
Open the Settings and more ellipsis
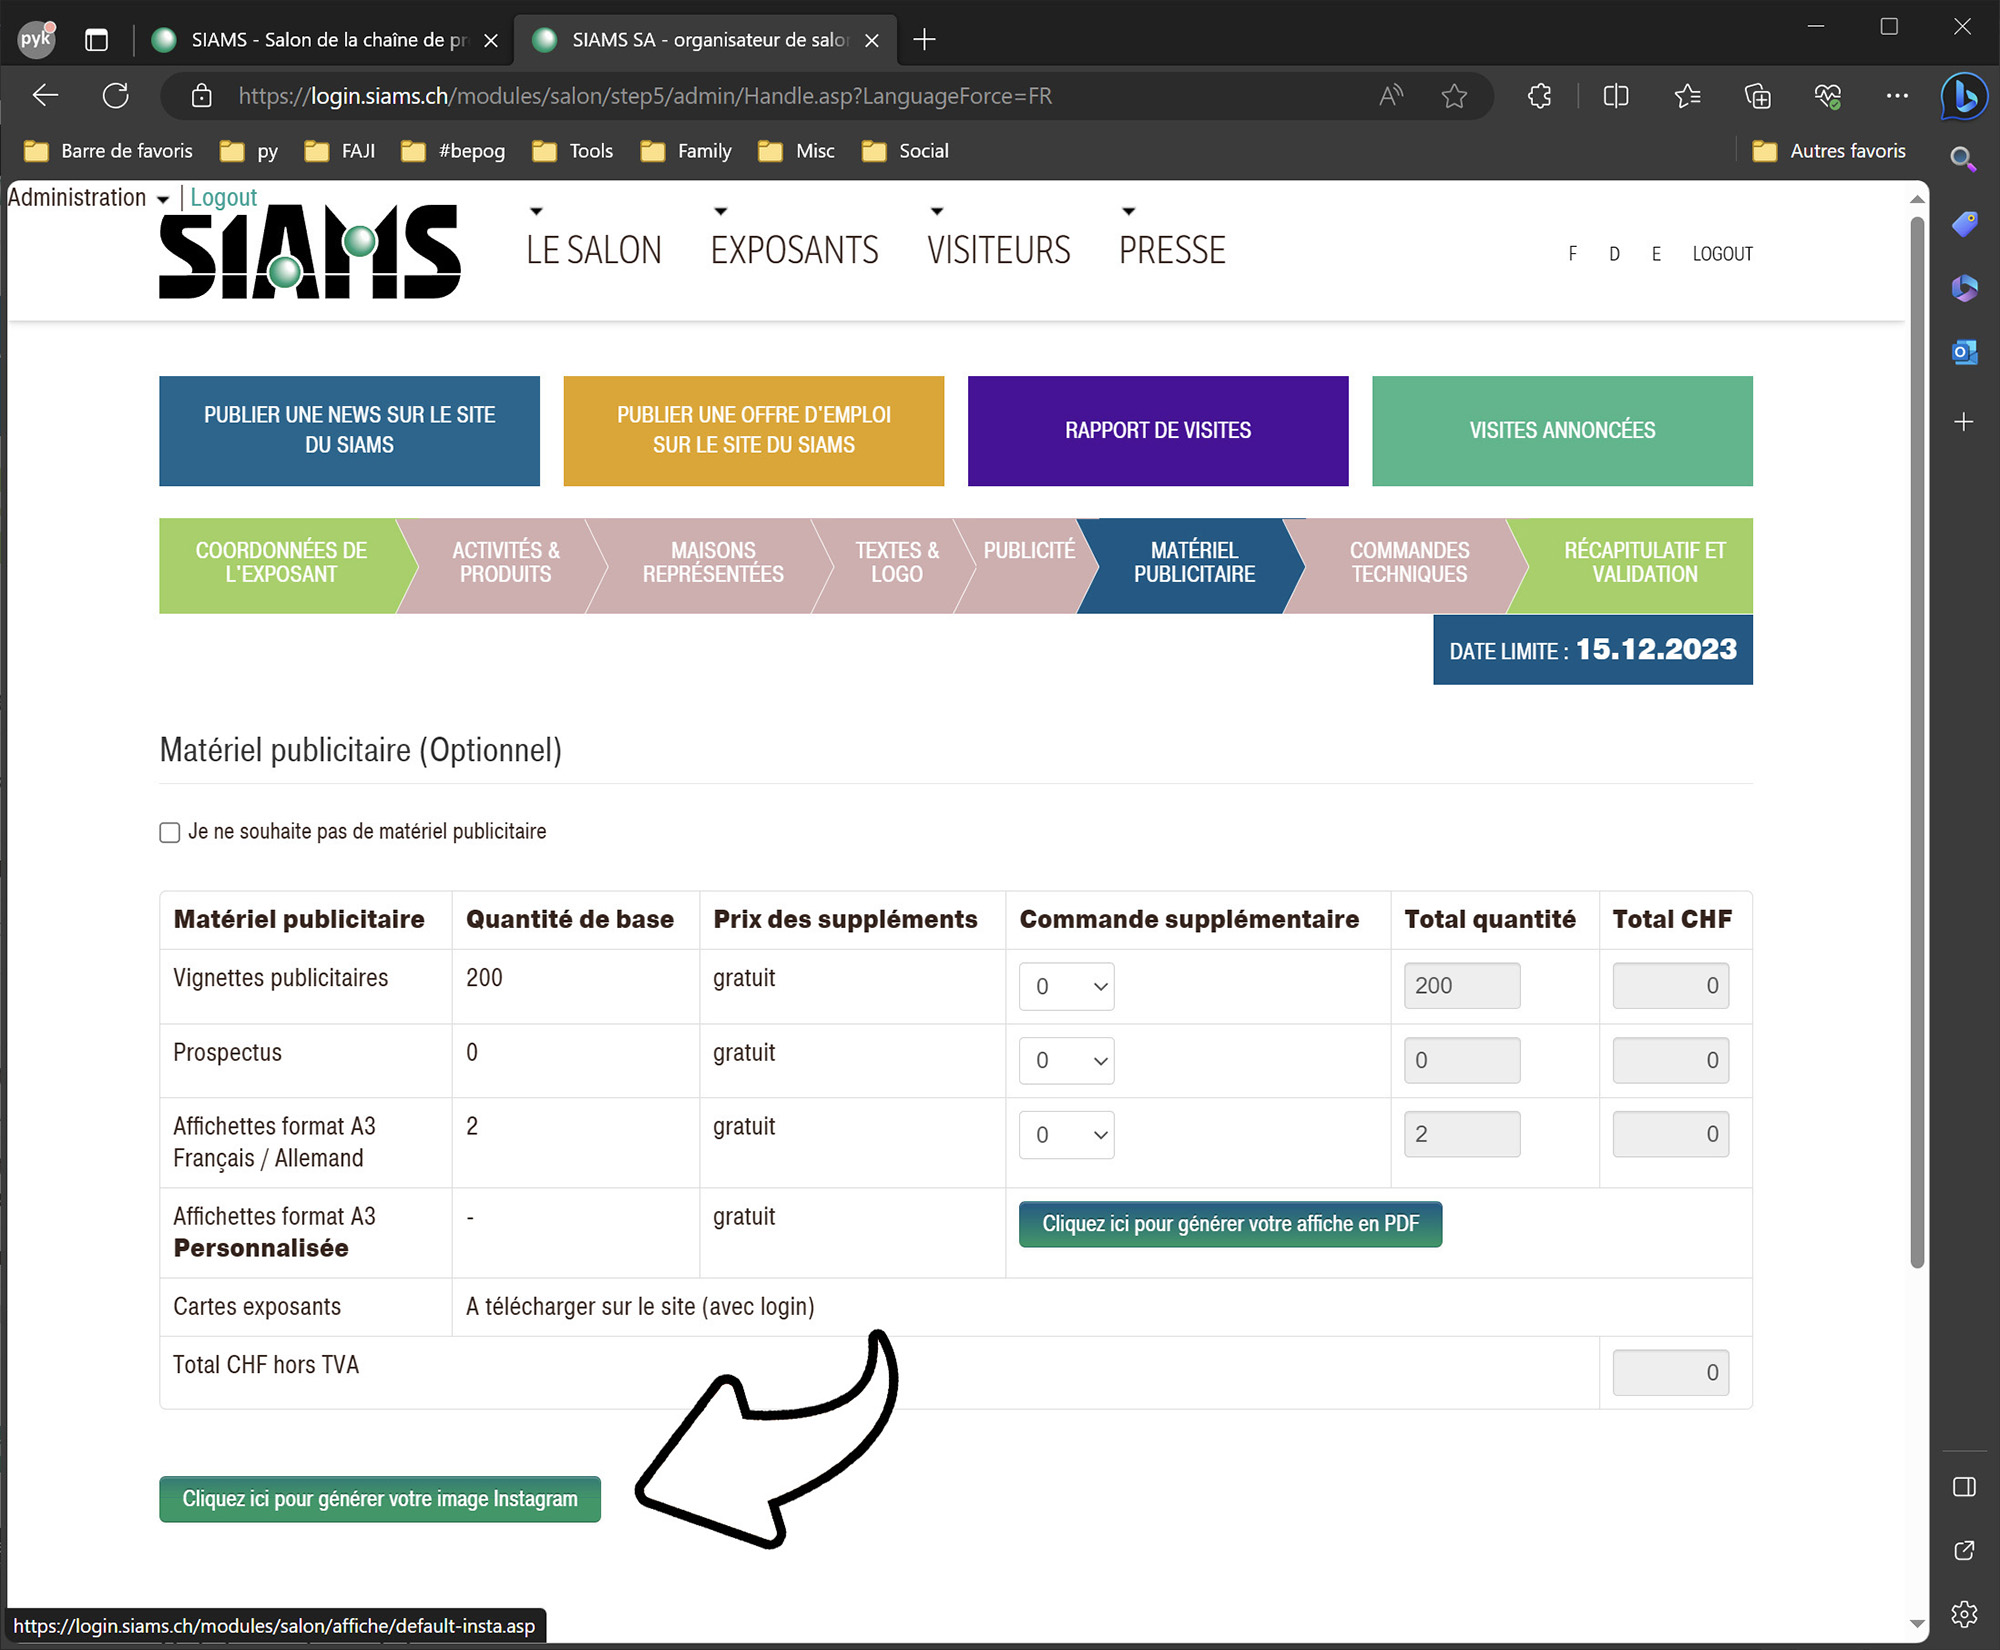pos(1897,96)
